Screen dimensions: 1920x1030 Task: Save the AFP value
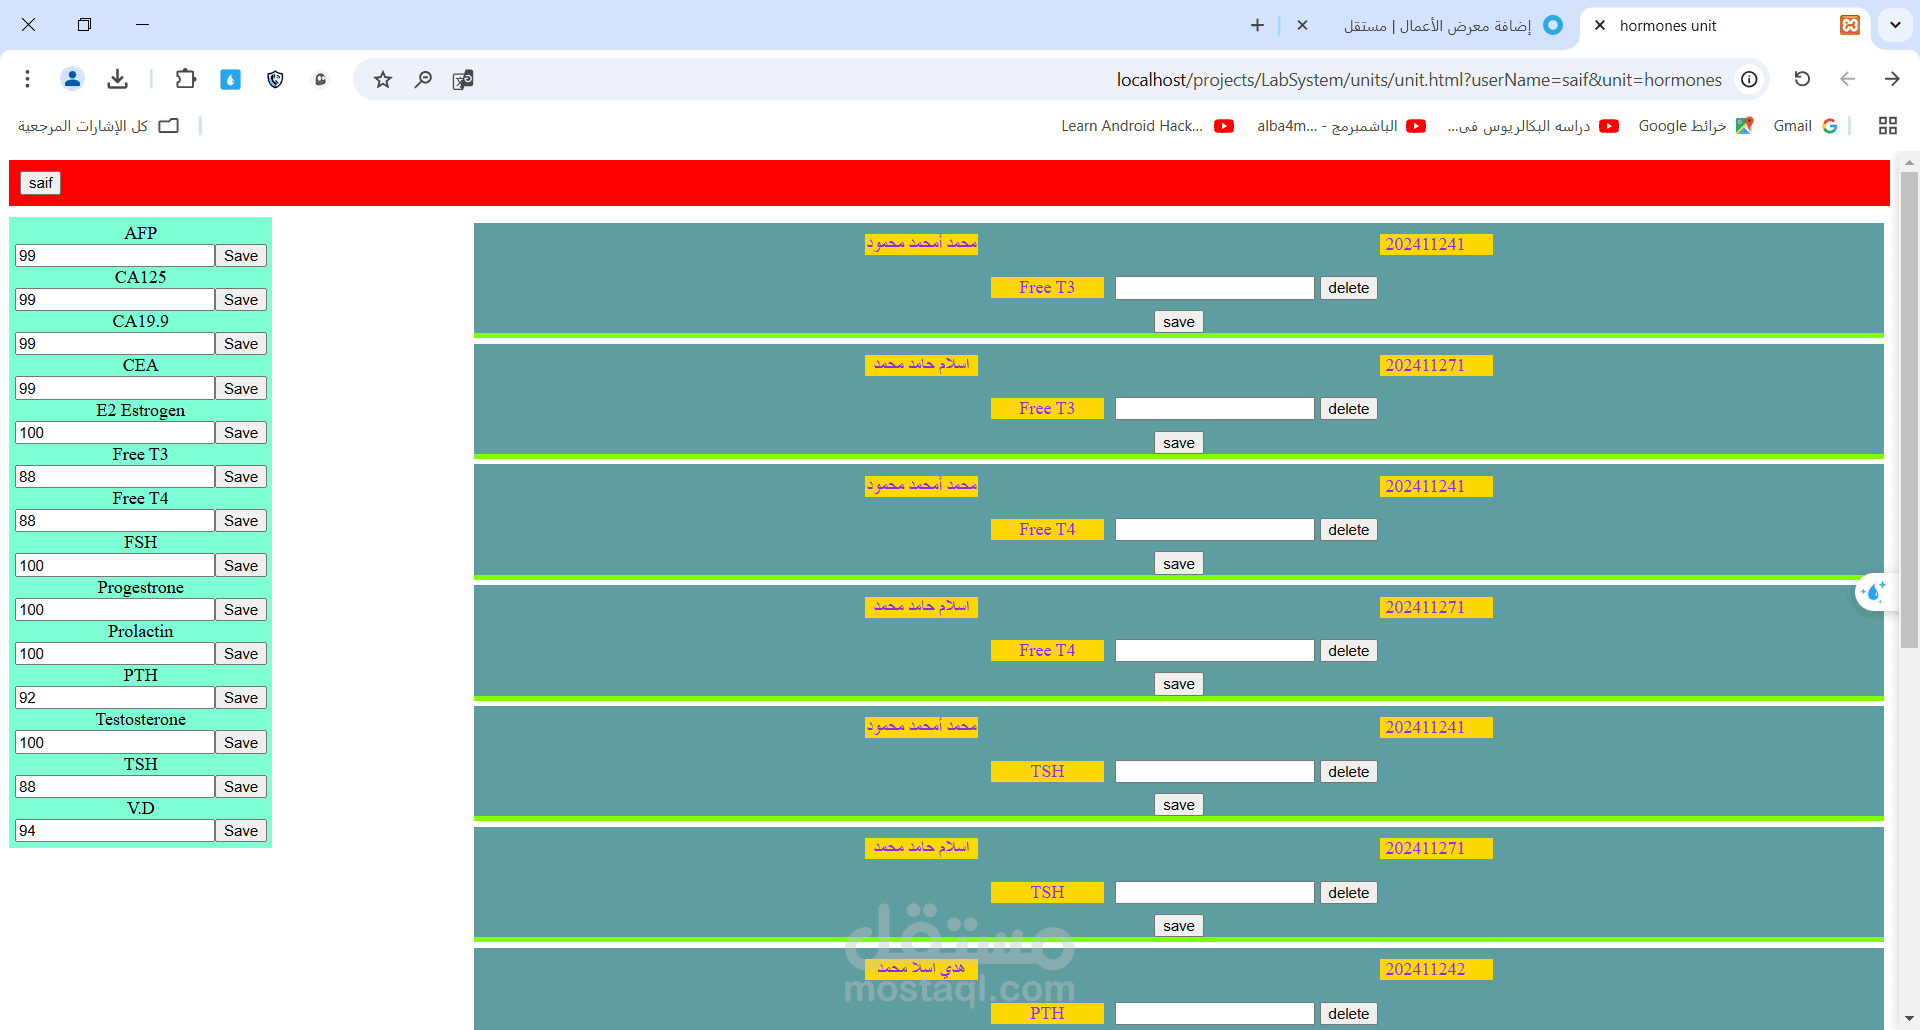(x=241, y=256)
